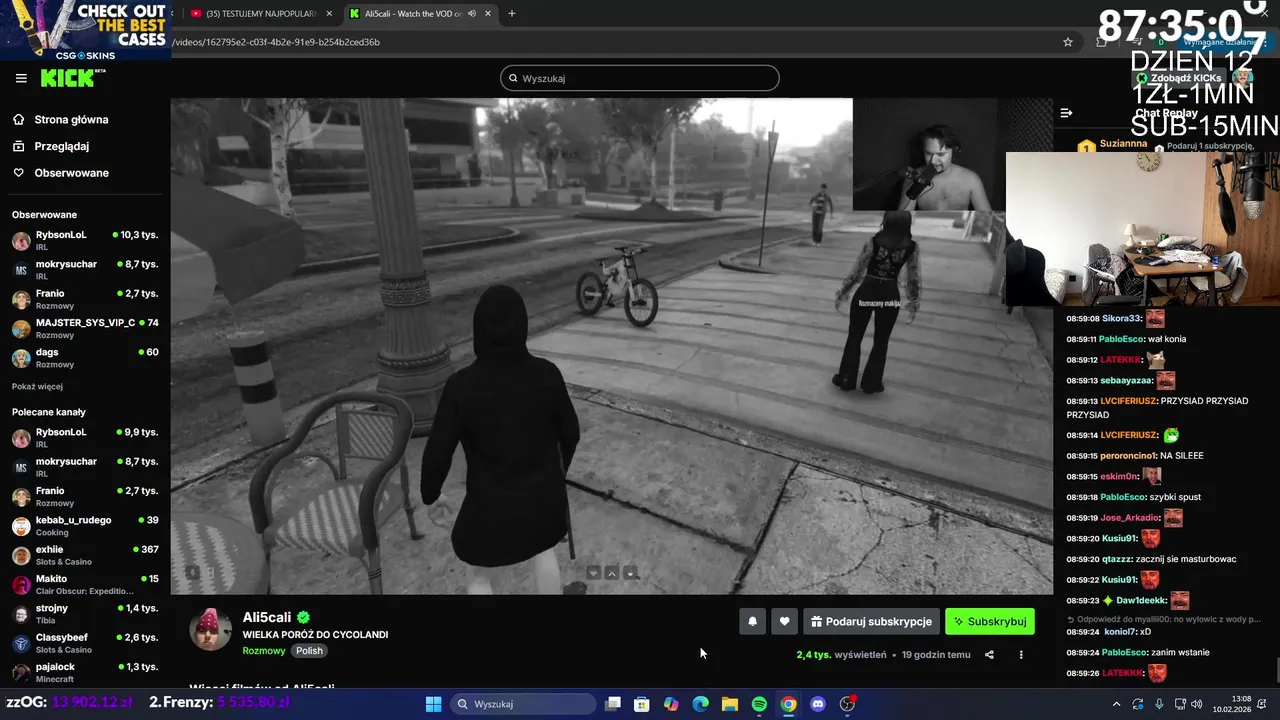Open RybsonLoL under Obserwowane

click(x=85, y=241)
